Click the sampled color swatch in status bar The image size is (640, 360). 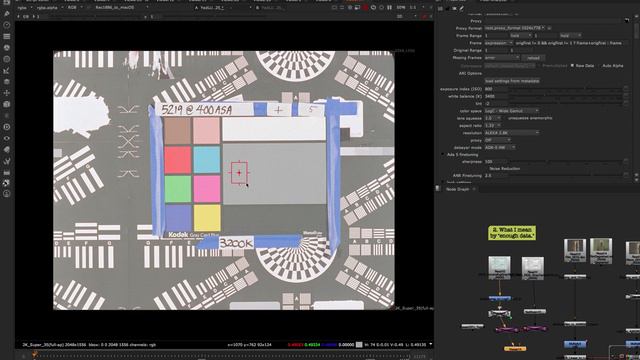point(359,345)
